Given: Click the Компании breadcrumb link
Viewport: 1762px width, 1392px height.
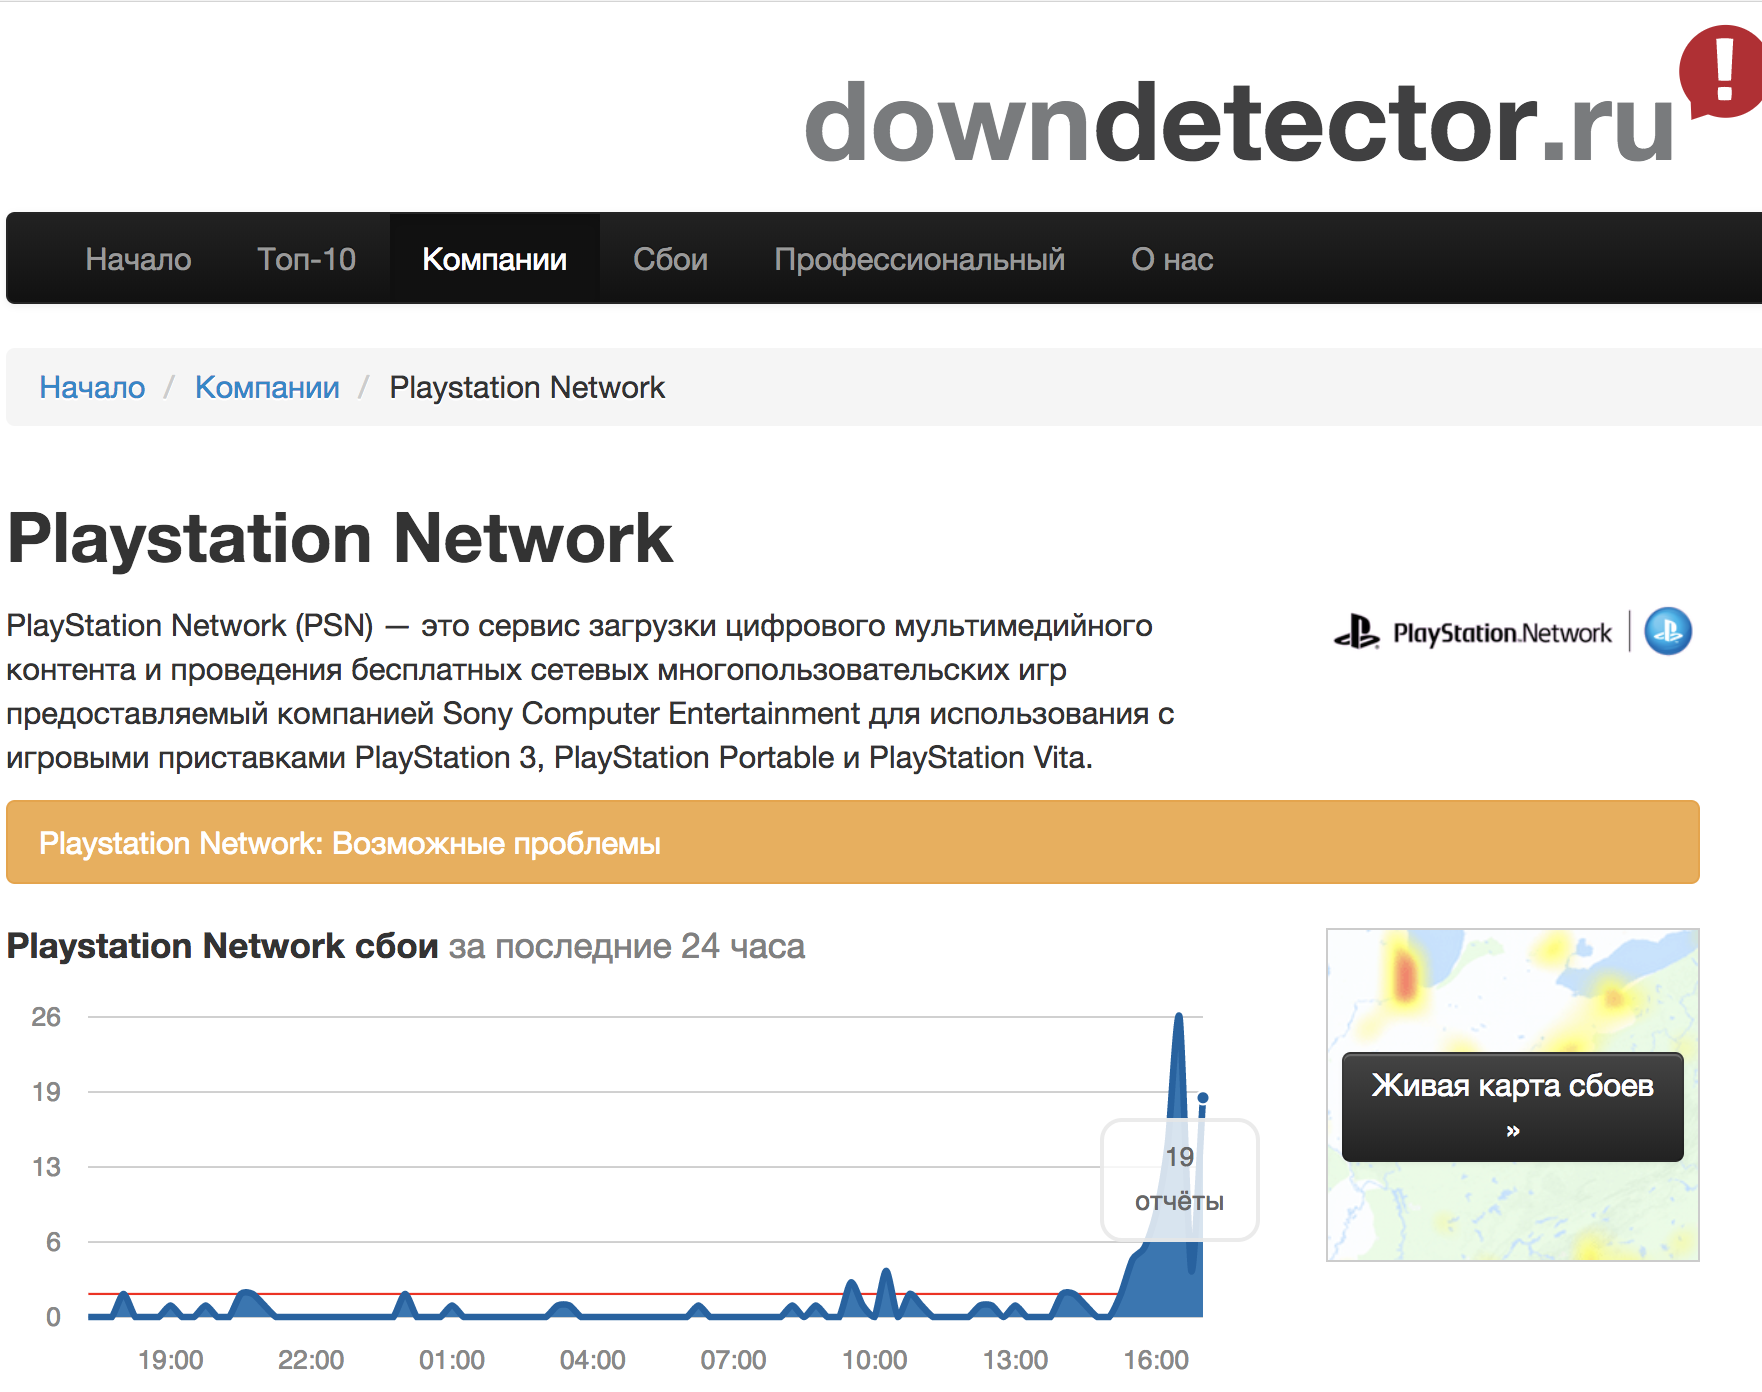Looking at the screenshot, I should [267, 387].
